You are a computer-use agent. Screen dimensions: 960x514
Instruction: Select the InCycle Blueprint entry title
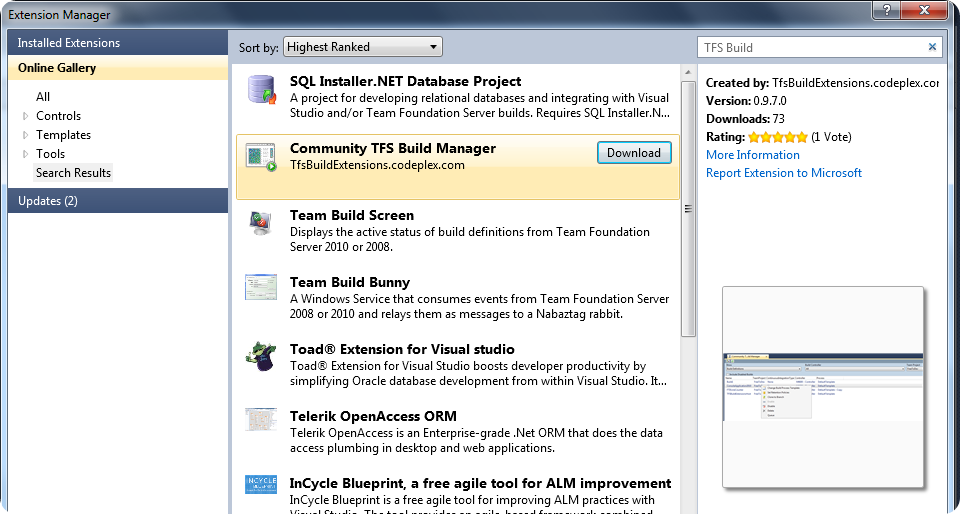point(481,483)
